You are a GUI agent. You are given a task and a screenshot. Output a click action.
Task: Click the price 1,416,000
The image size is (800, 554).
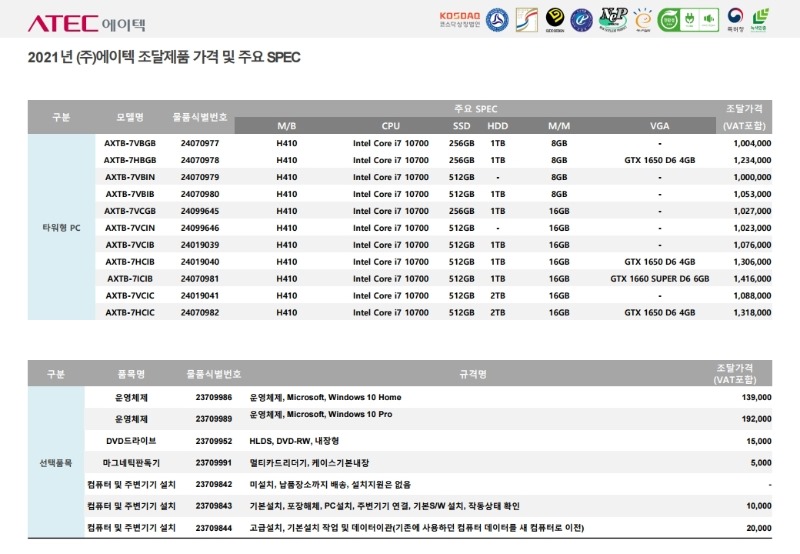(x=752, y=279)
